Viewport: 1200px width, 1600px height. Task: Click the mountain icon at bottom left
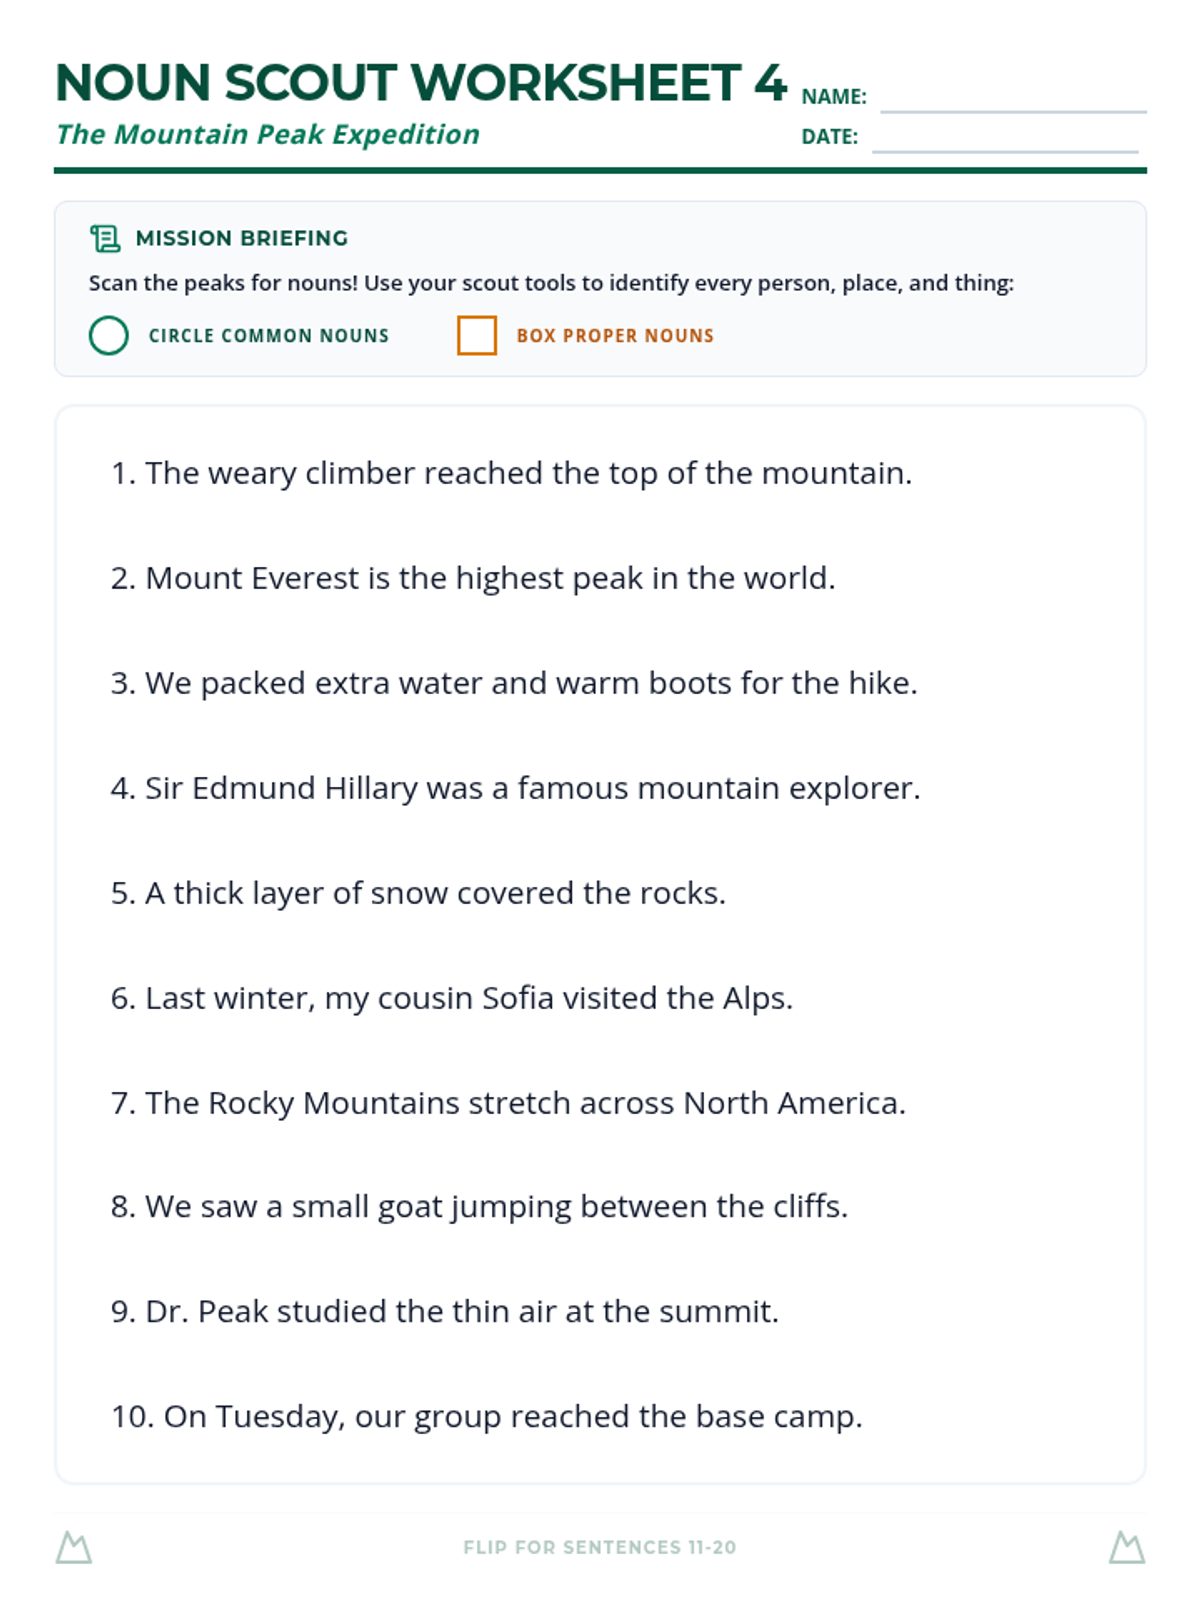coord(74,1547)
